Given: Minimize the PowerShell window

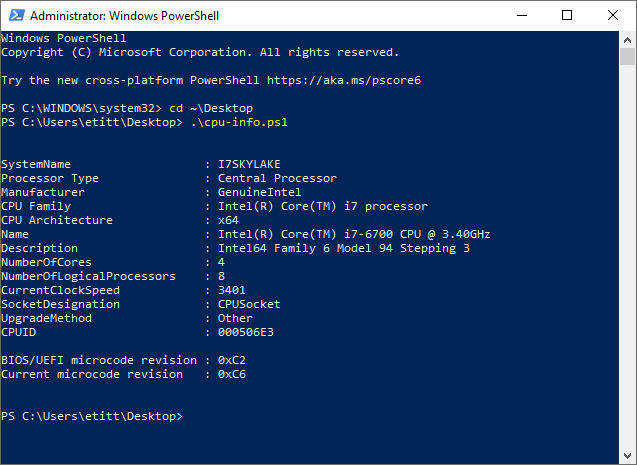Looking at the screenshot, I should coord(522,15).
